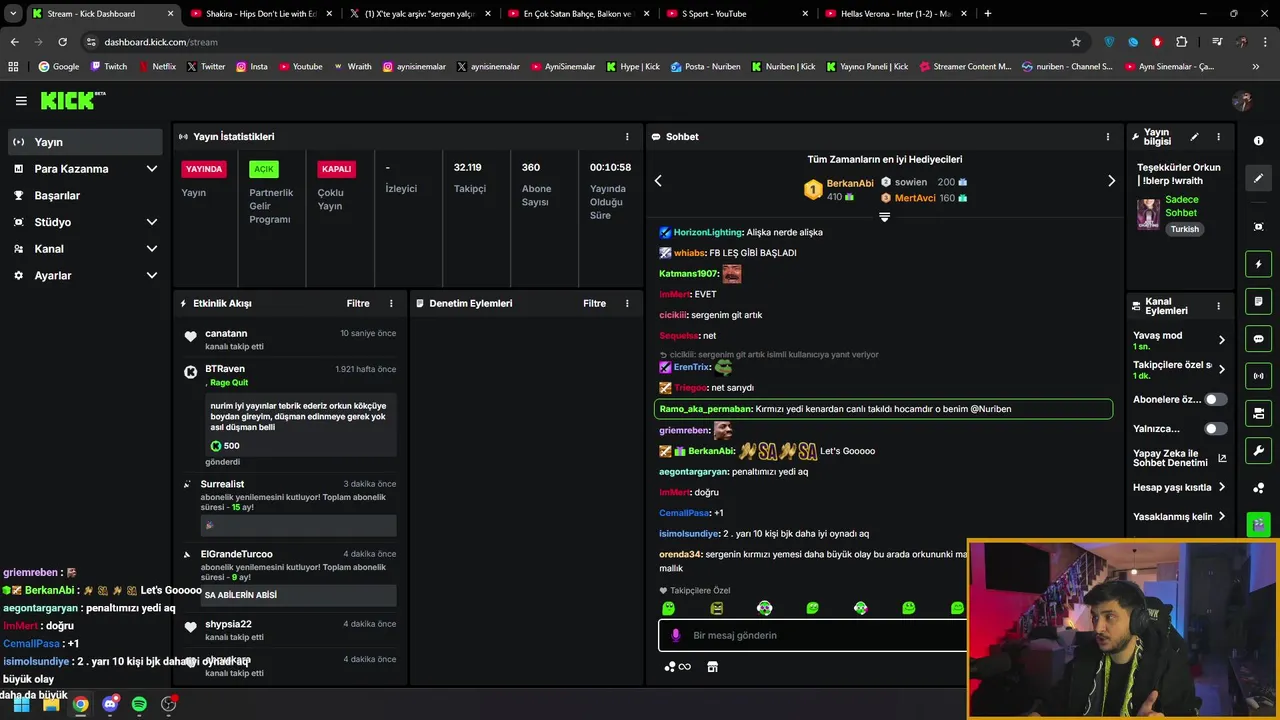Open Chrome from Windows taskbar
This screenshot has width=1280, height=720.
click(x=80, y=704)
